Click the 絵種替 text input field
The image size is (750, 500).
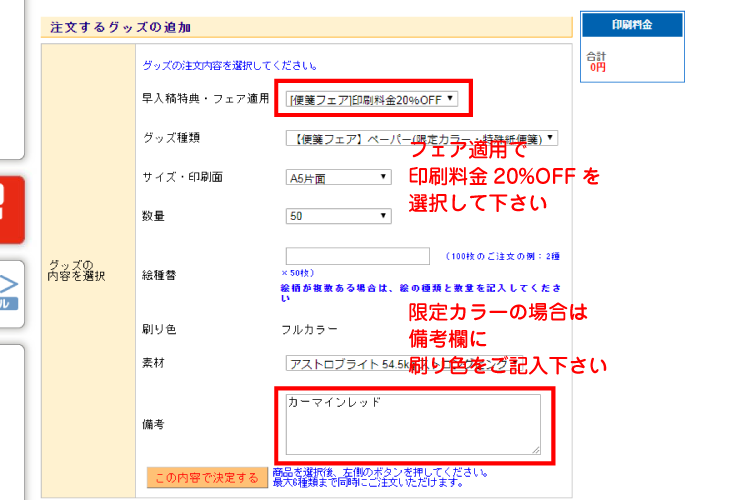[x=358, y=256]
